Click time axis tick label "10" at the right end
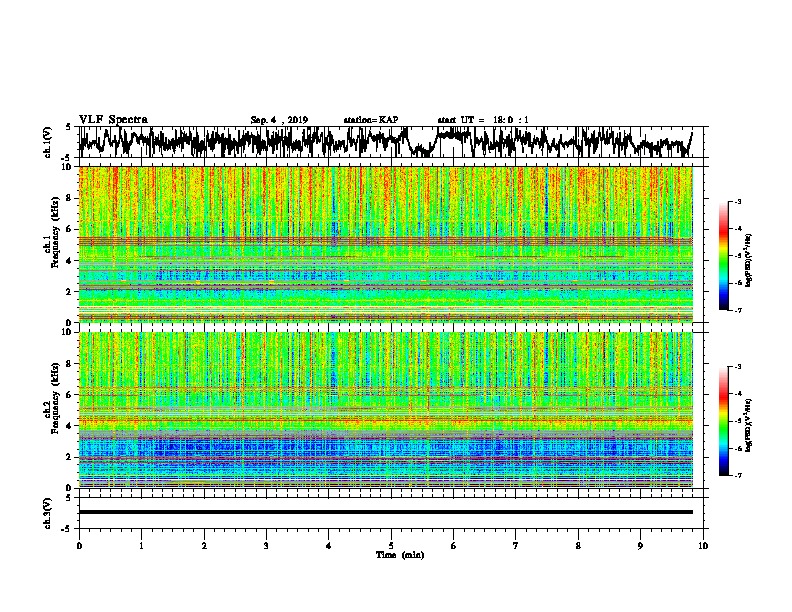The width and height of the screenshot is (792, 612). pos(703,546)
